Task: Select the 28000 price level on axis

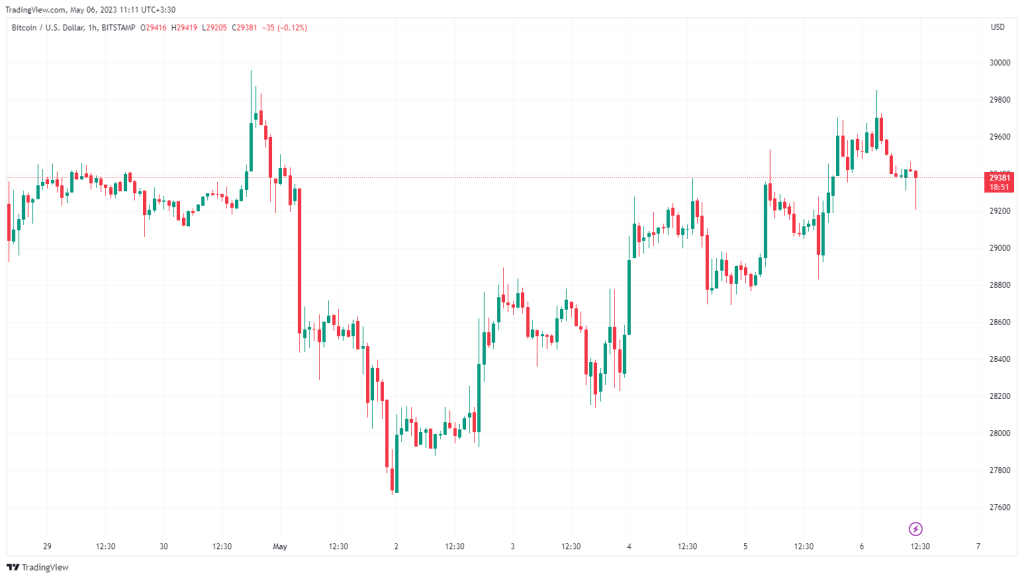Action: pyautogui.click(x=997, y=433)
